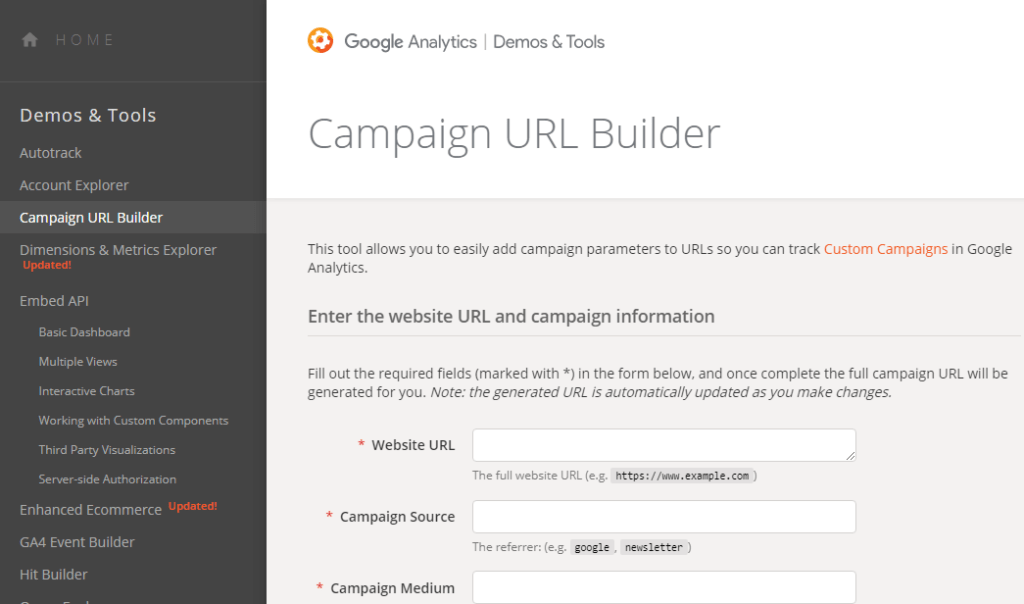This screenshot has height=604, width=1024.
Task: Click the Website URL input field
Action: click(x=663, y=445)
